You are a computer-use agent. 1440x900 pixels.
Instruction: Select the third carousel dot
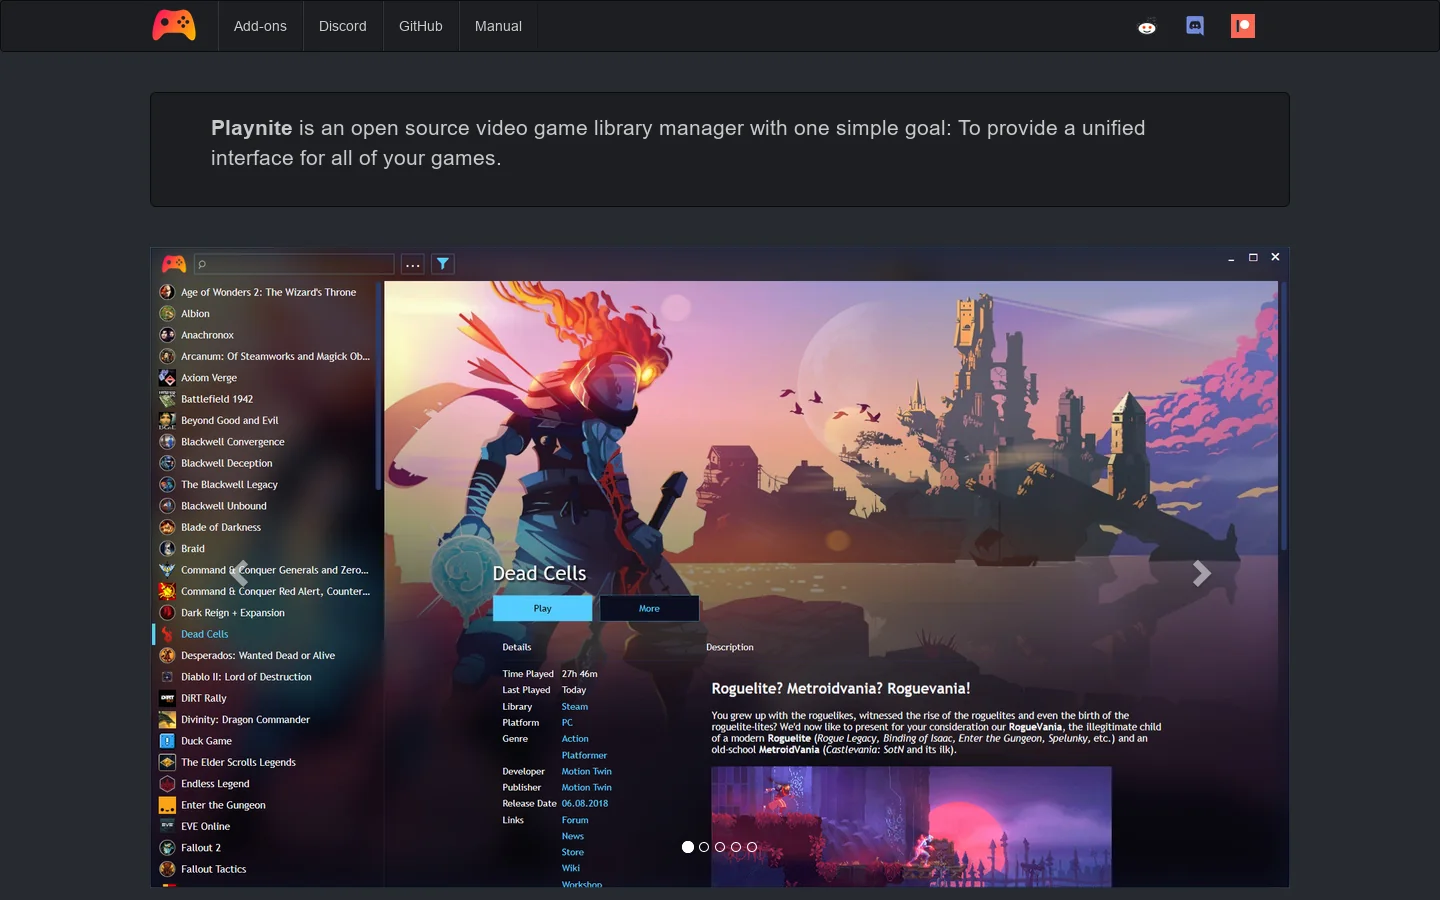[x=720, y=847]
